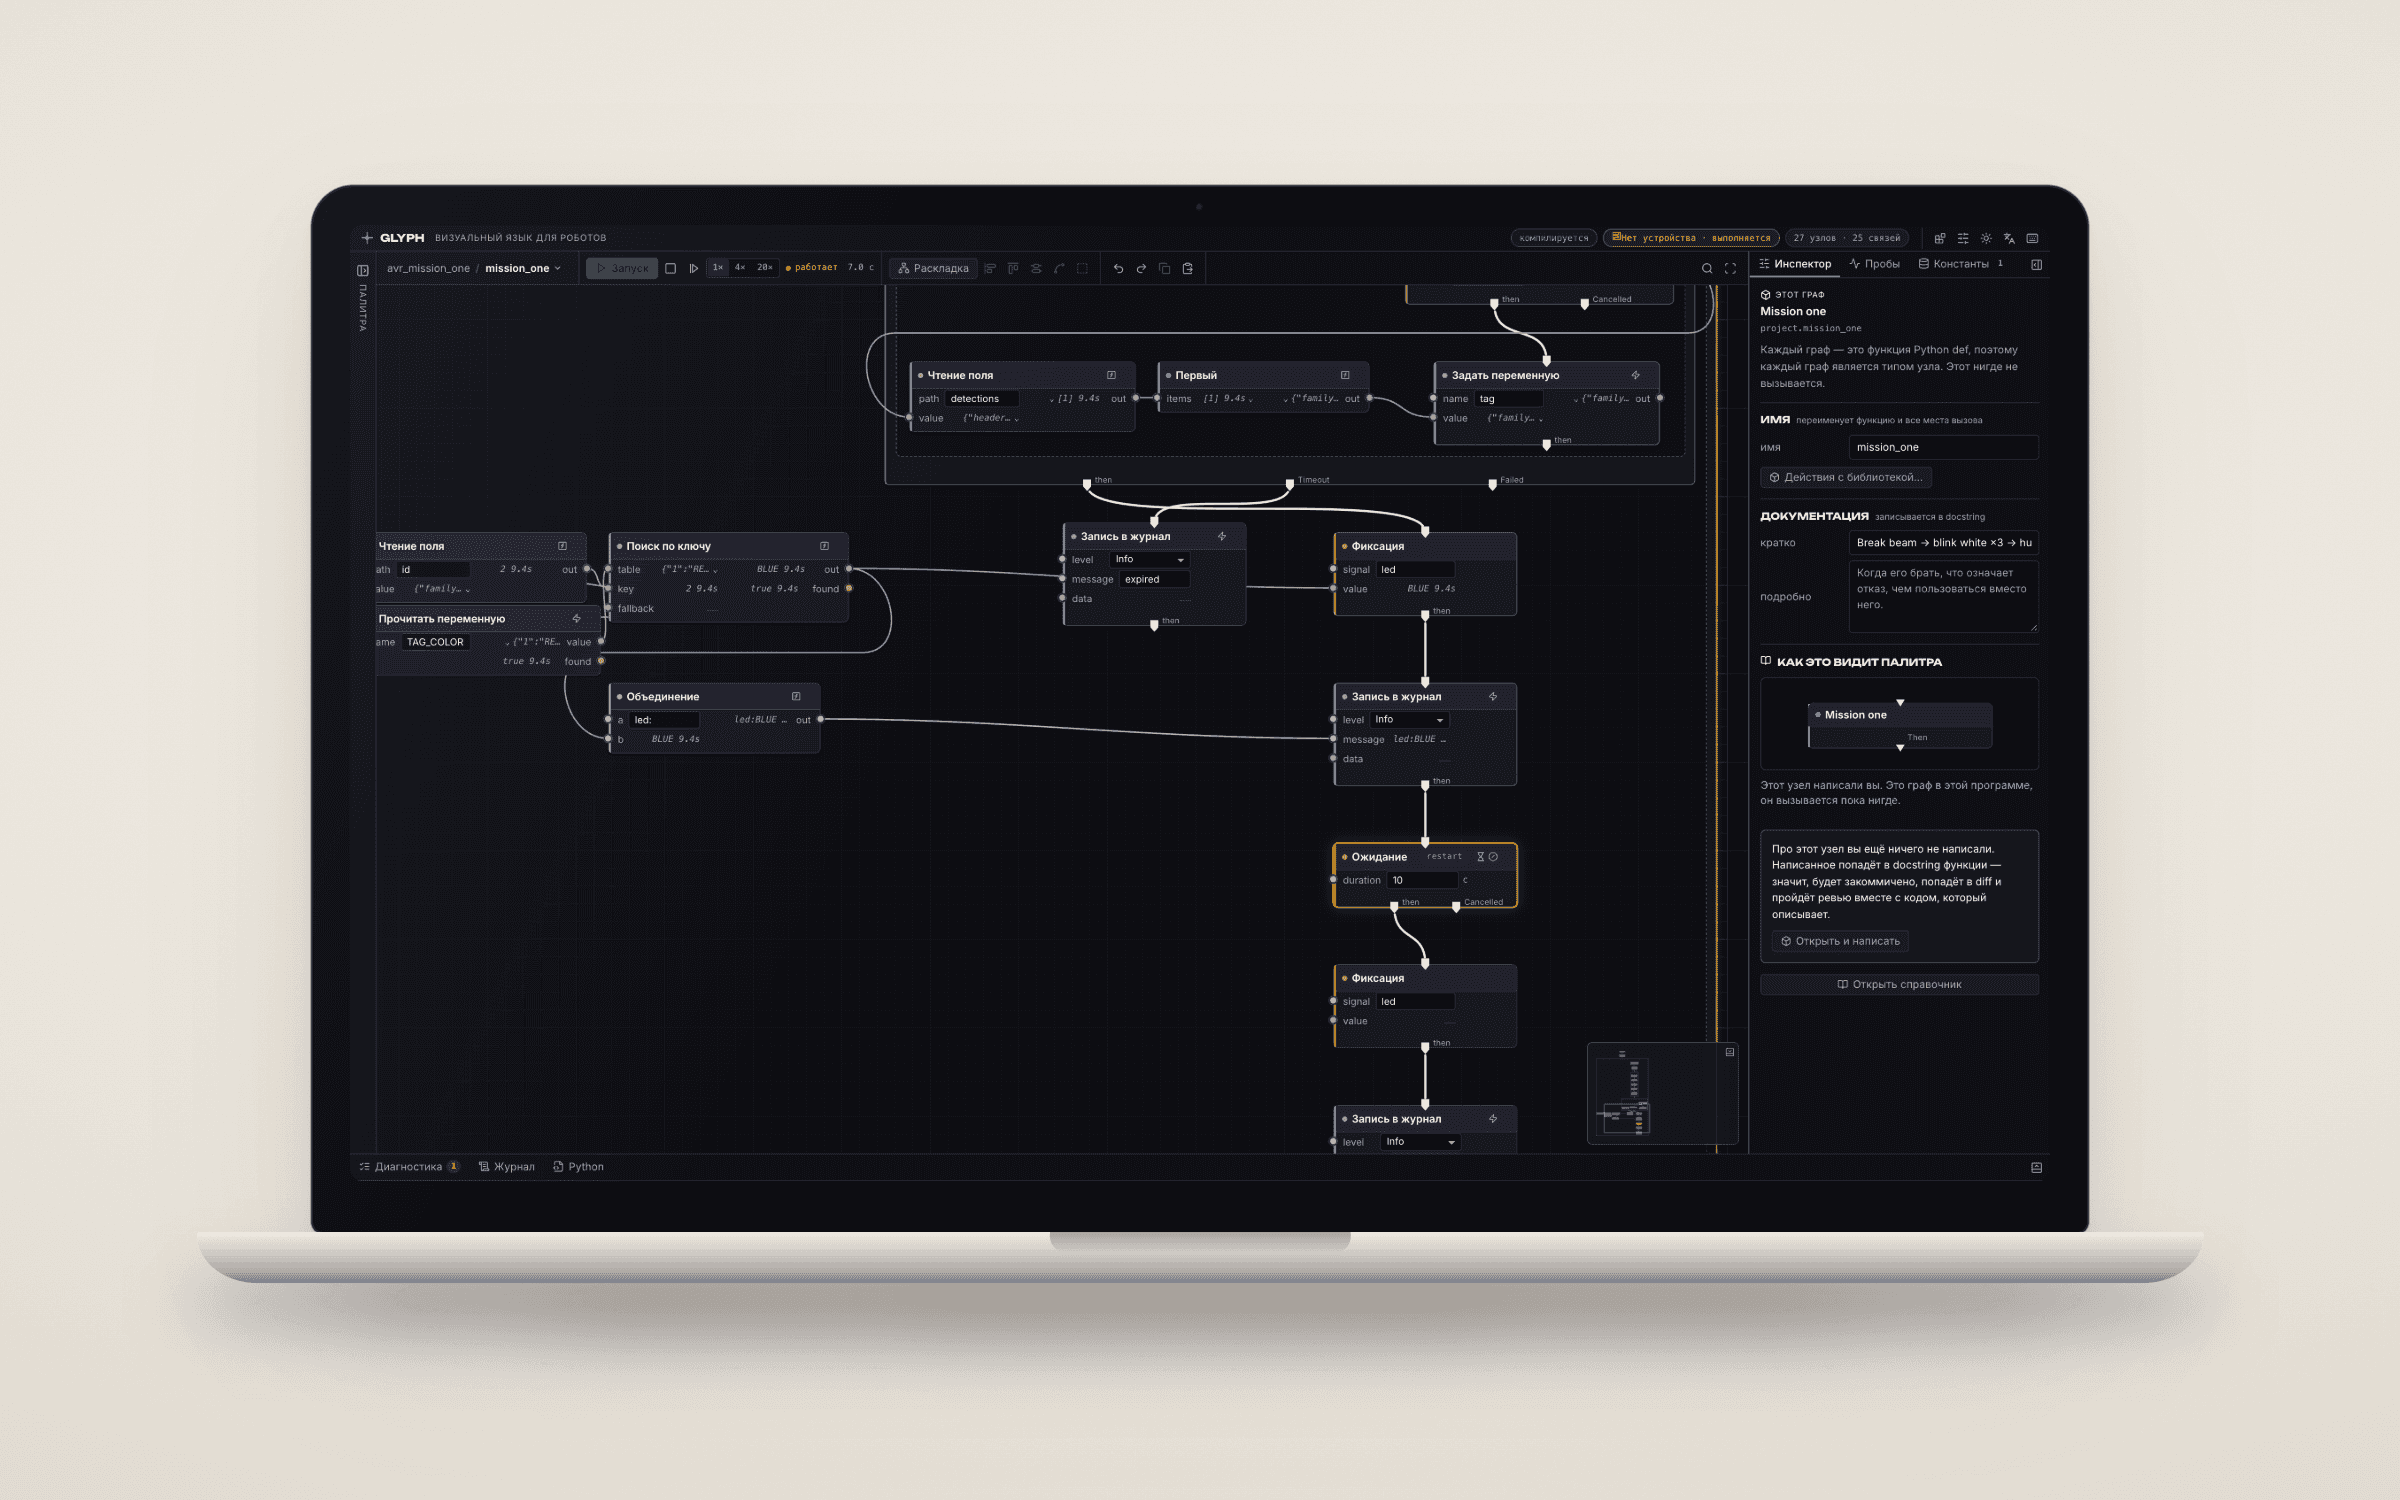Expand the Раскладка layout menu

tap(934, 268)
